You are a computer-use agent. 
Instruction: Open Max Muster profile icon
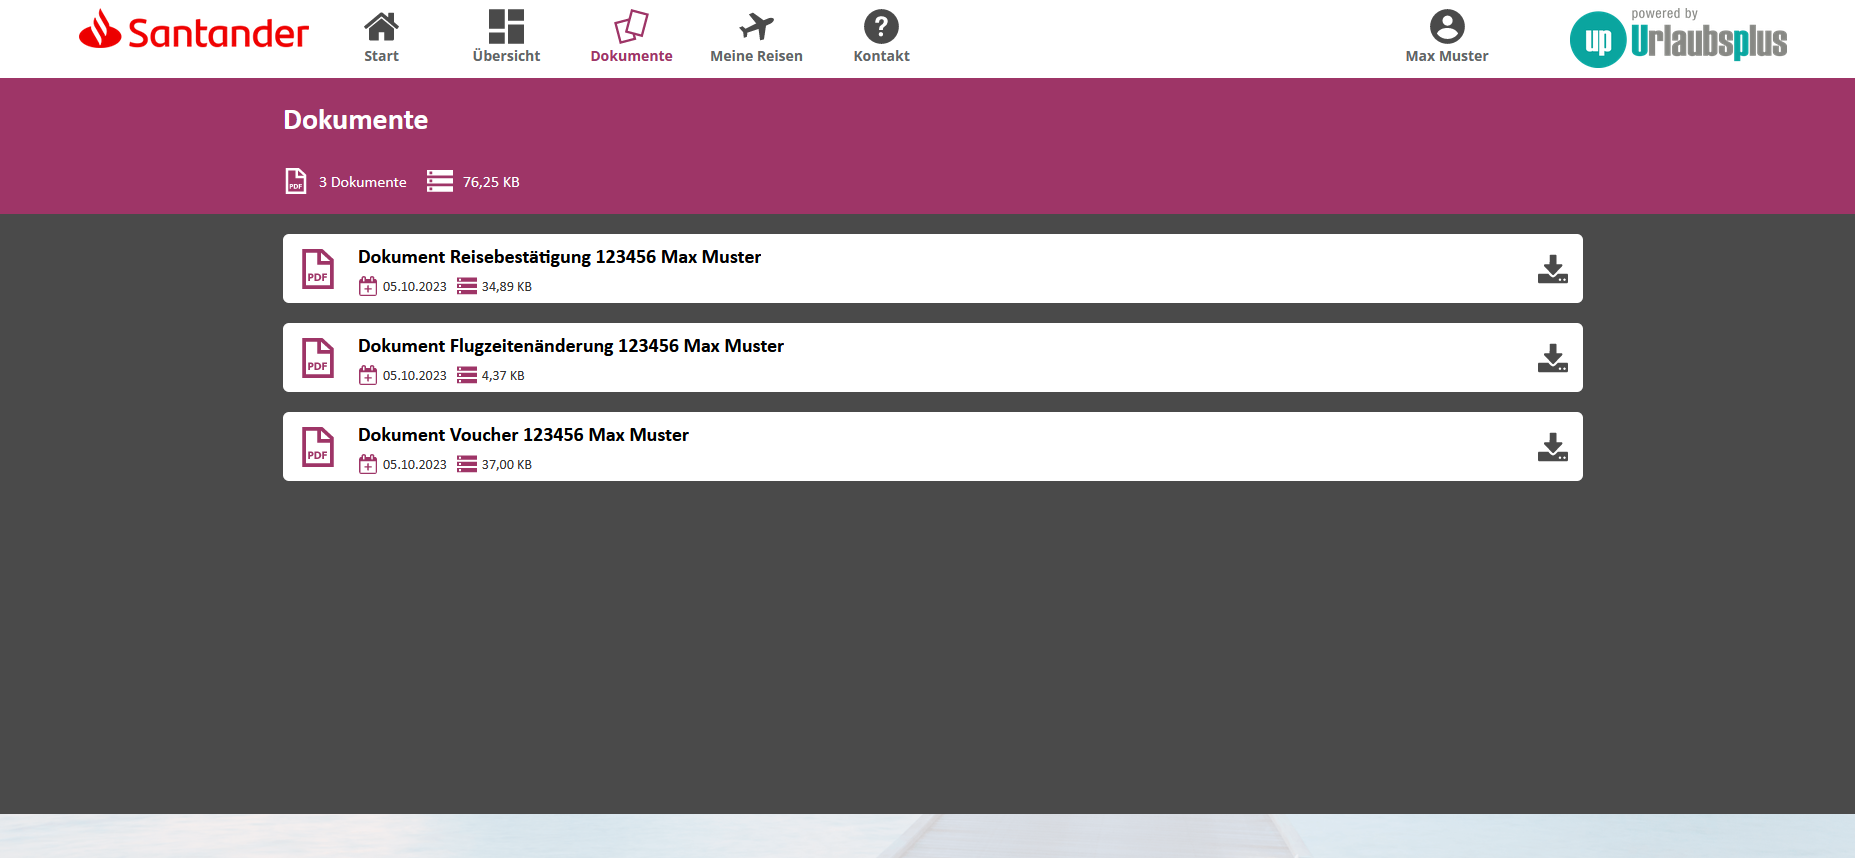pos(1446,27)
